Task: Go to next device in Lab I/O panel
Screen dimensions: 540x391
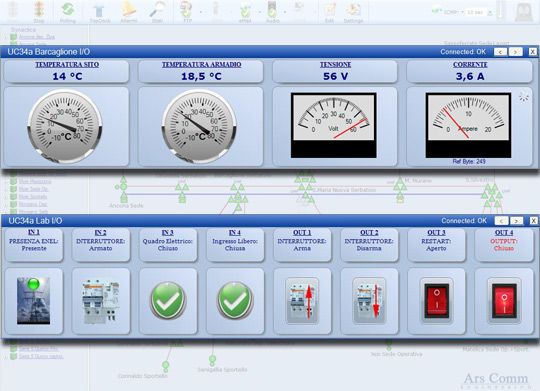Action: coord(517,221)
